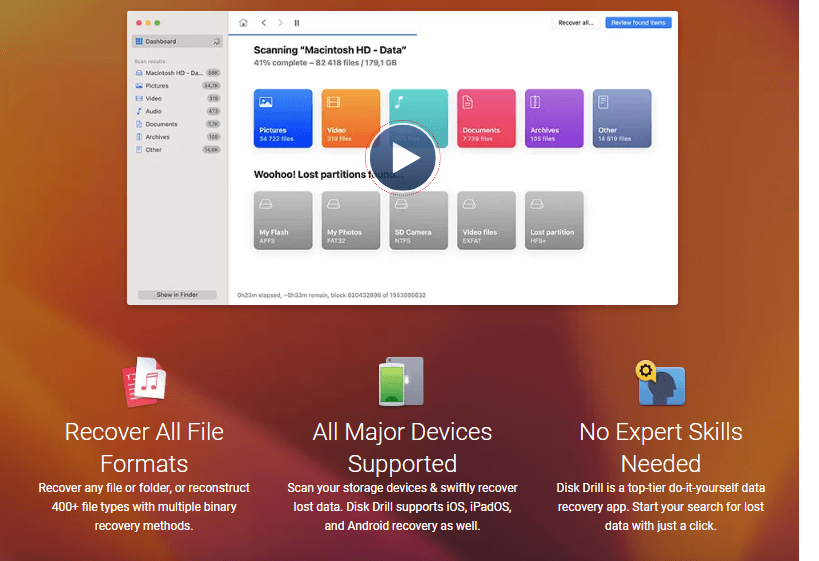
Task: Click Show in Finder button
Action: tap(177, 295)
